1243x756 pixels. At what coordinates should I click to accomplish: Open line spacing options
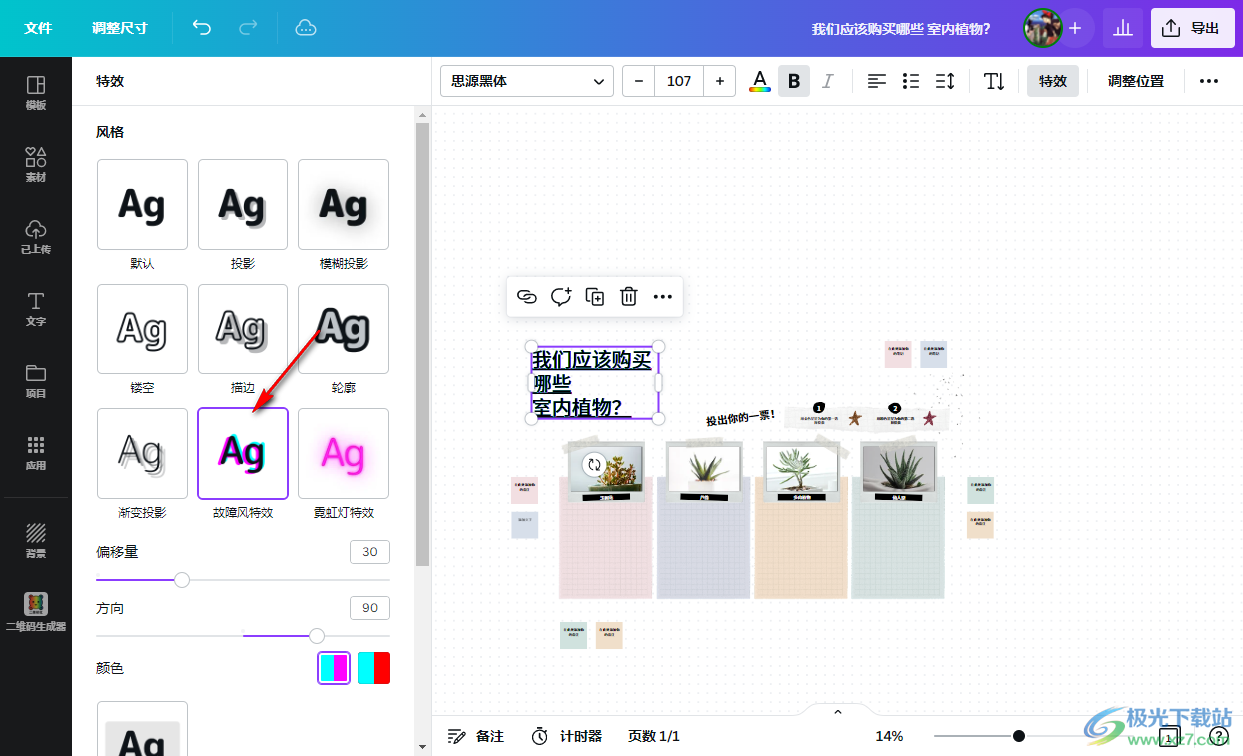tap(945, 81)
